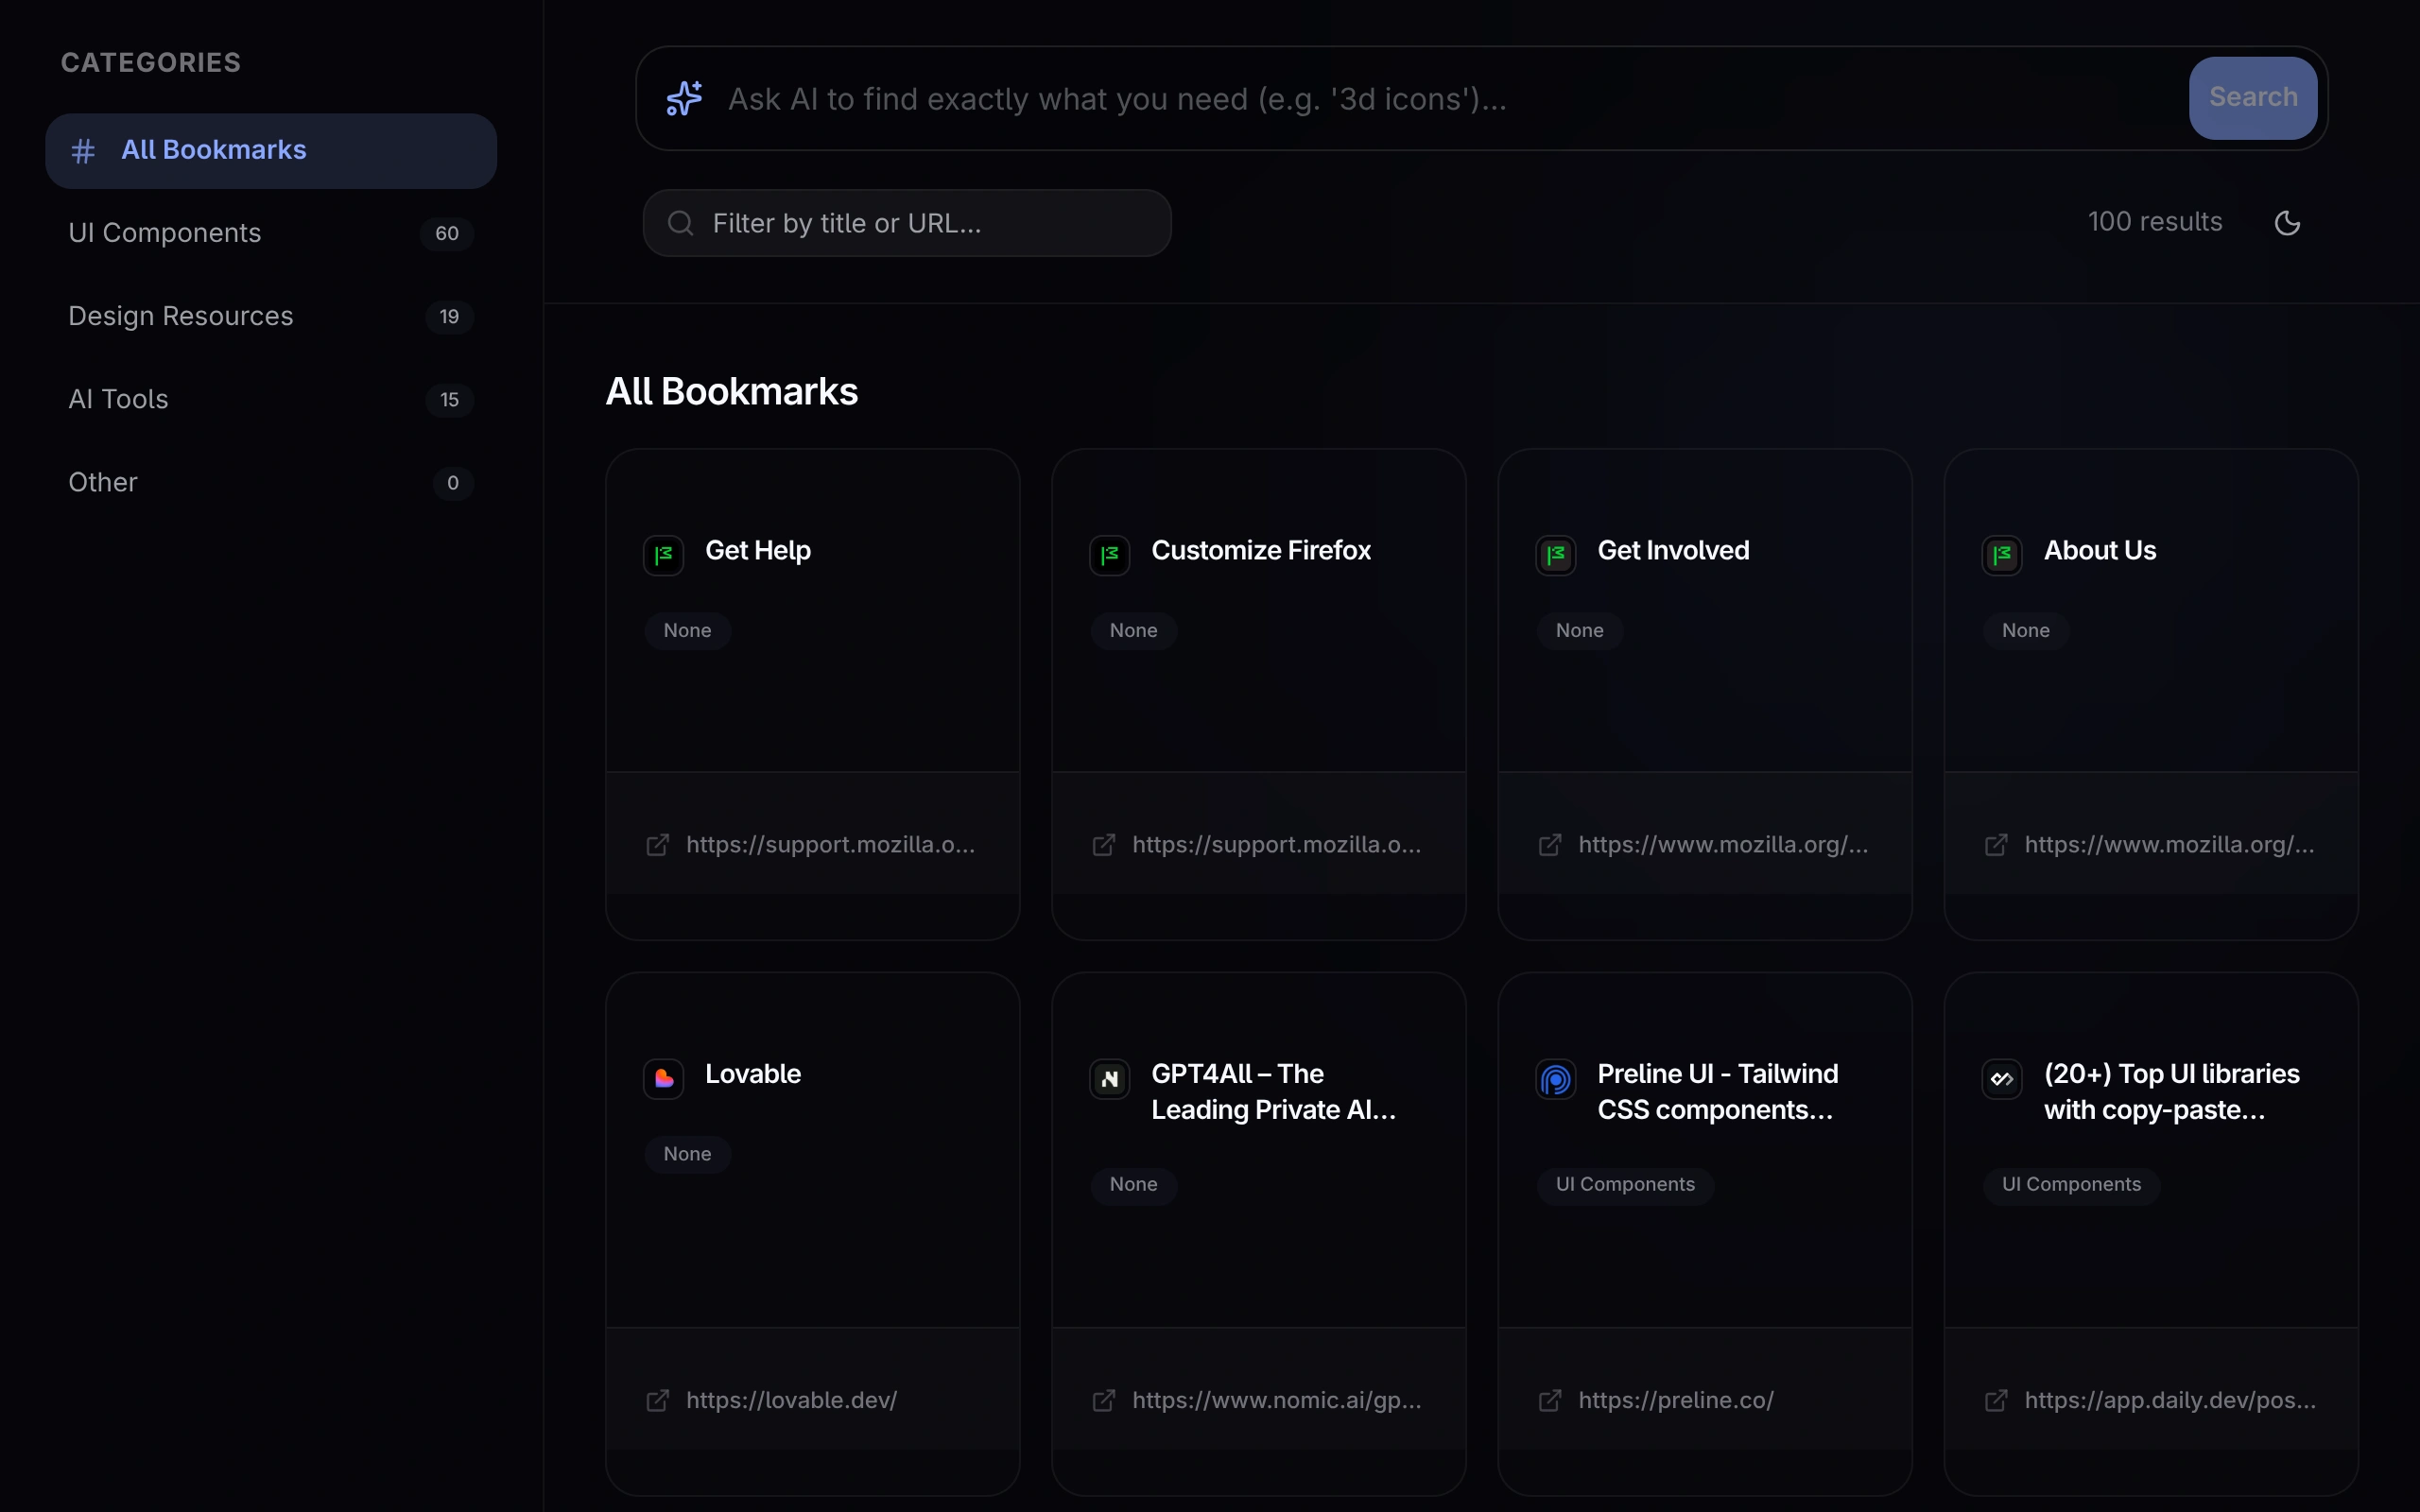
Task: Open https://preline.co/ link
Action: pos(1675,1400)
